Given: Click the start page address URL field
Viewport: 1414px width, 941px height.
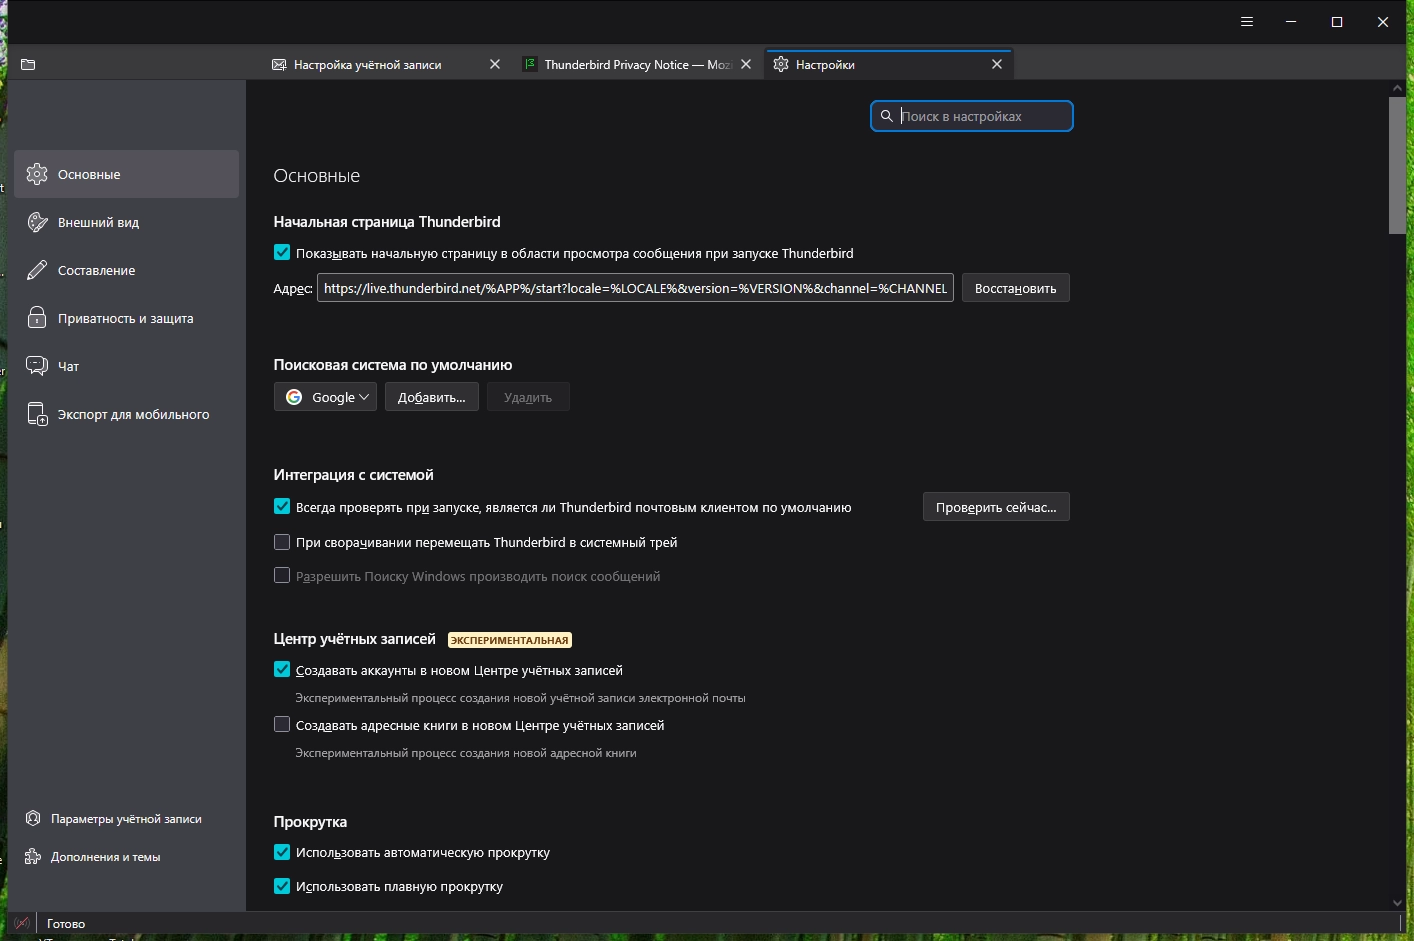Looking at the screenshot, I should point(635,288).
